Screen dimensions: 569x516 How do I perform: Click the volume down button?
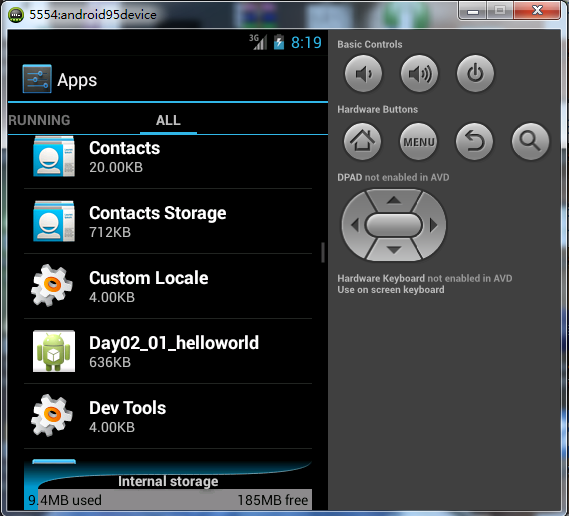point(363,73)
